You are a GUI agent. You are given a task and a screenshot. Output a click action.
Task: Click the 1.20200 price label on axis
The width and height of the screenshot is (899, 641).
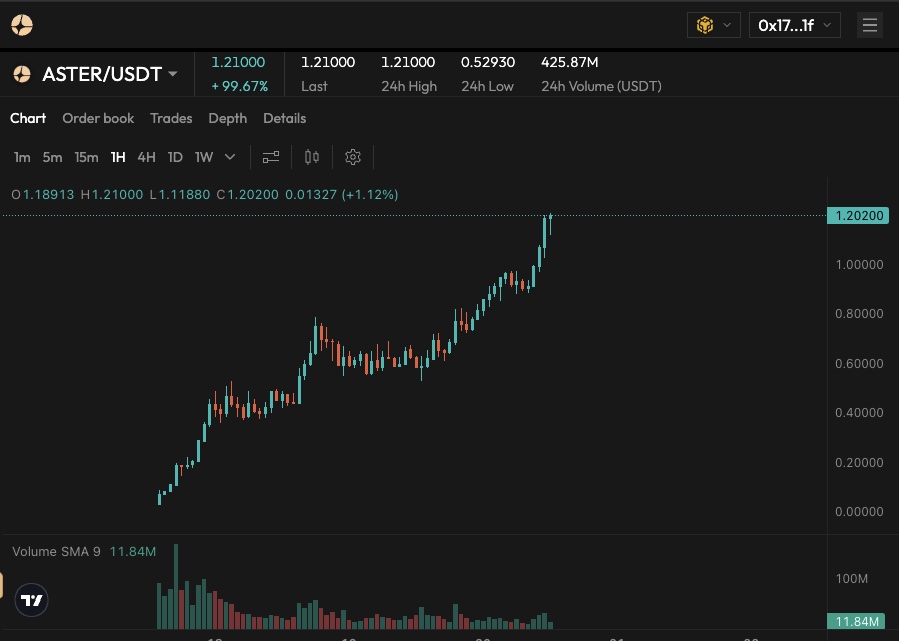(x=858, y=215)
